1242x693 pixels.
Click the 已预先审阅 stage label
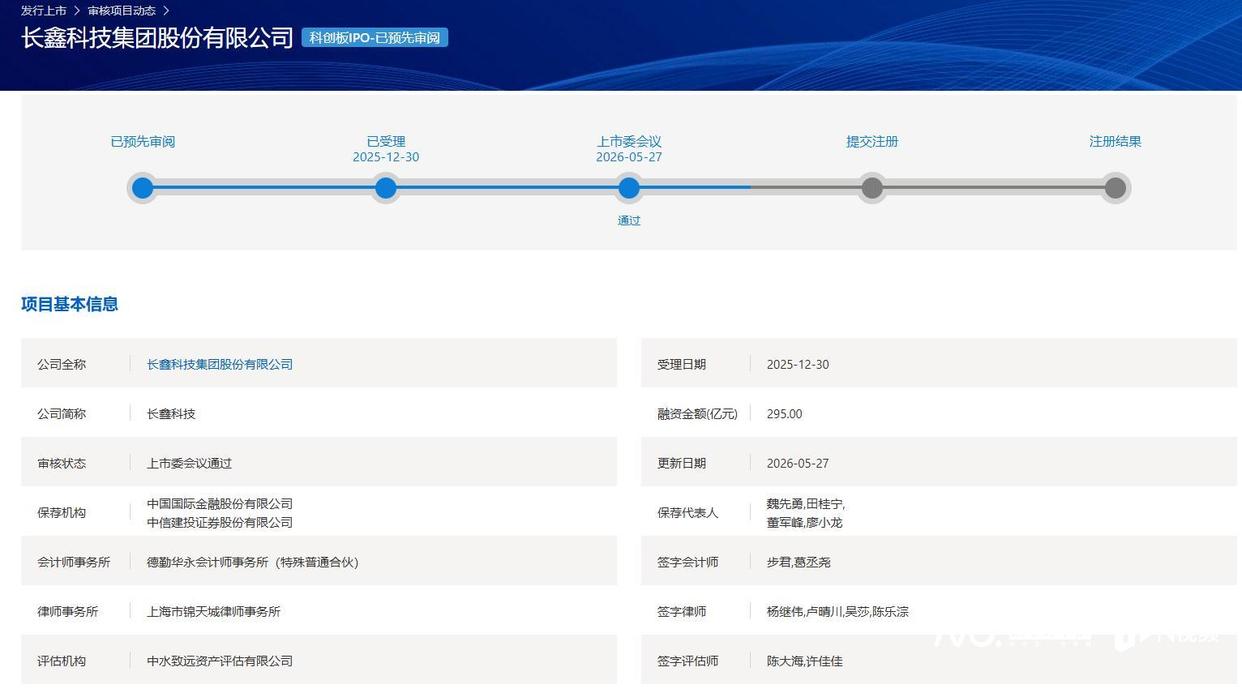pos(143,142)
